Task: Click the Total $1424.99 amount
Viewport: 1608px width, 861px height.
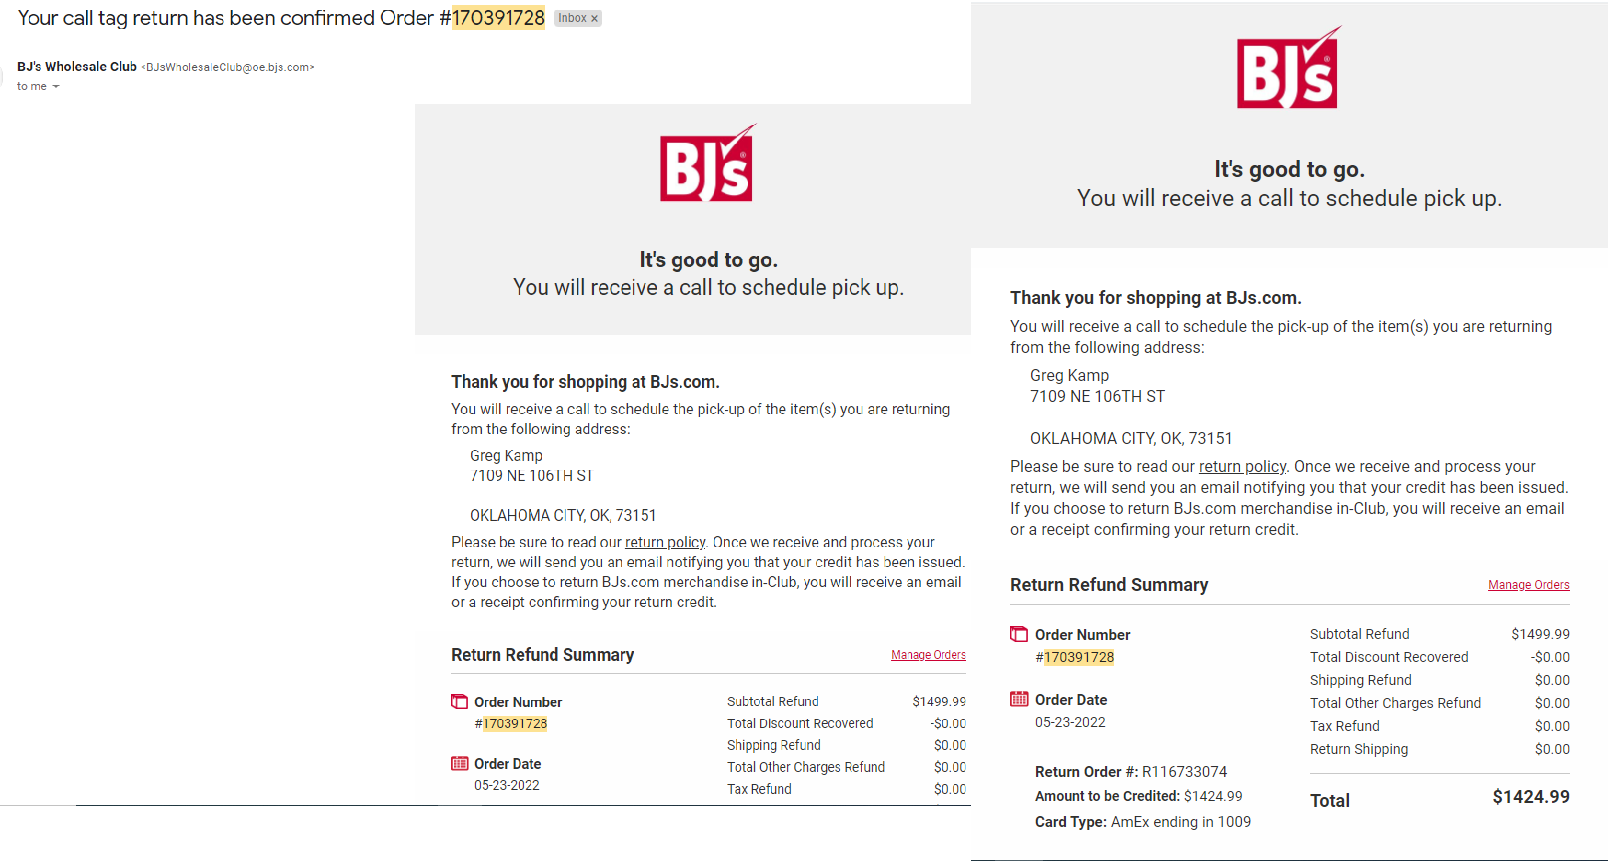Action: [x=1531, y=797]
